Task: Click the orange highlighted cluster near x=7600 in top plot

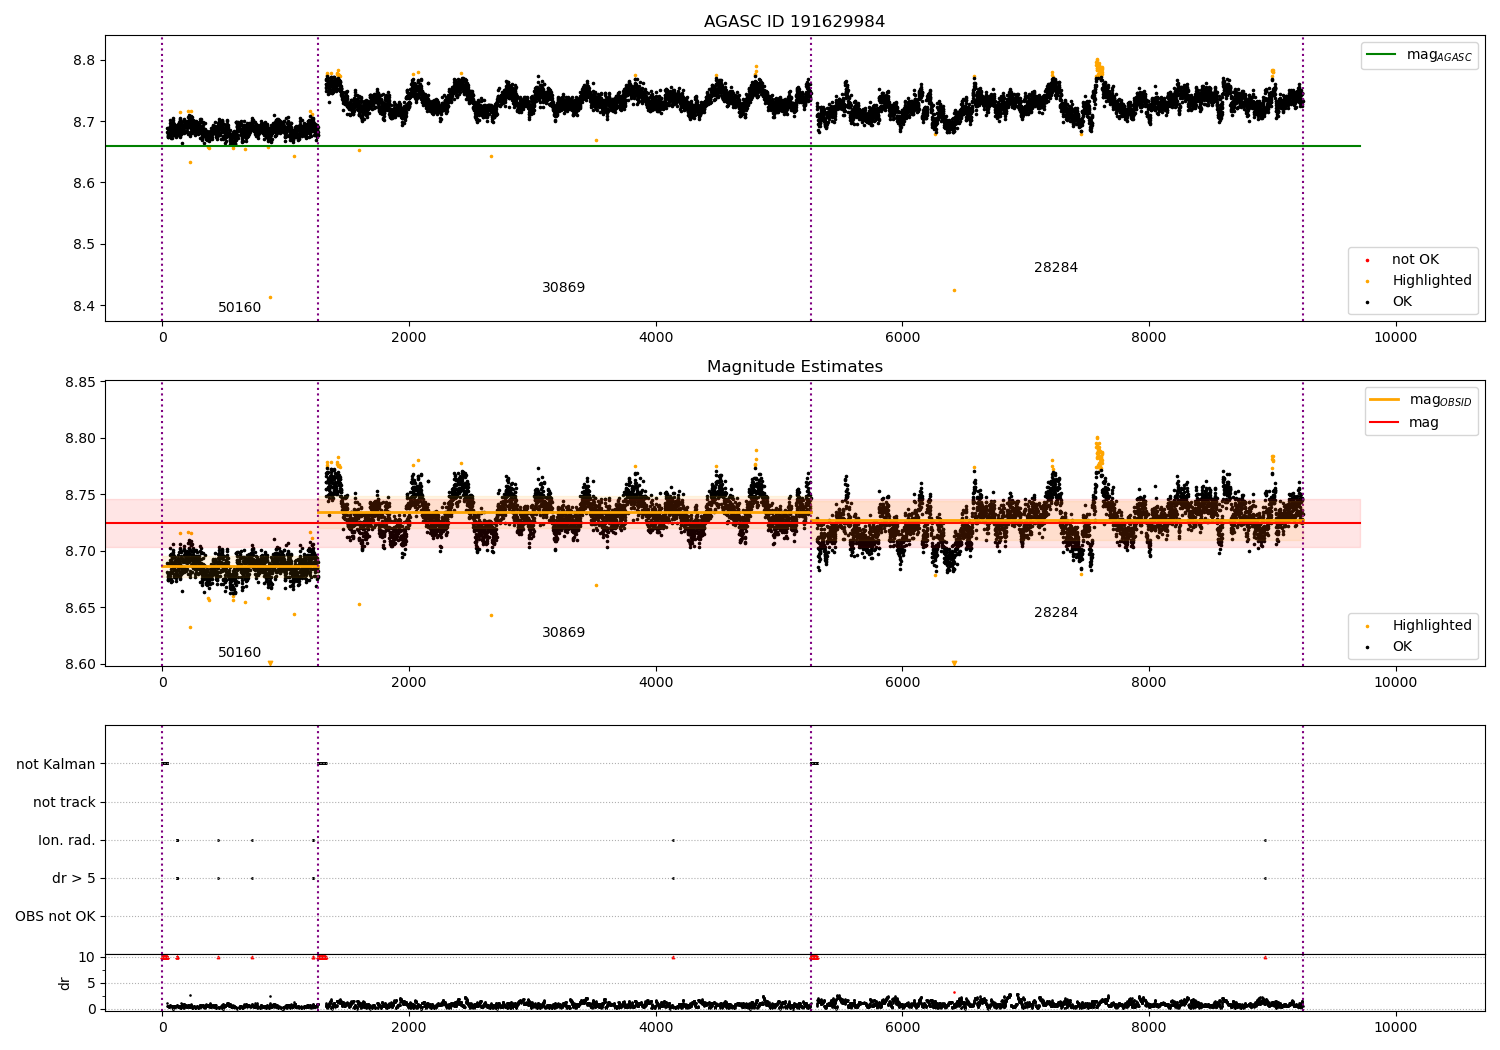Action: point(1098,67)
